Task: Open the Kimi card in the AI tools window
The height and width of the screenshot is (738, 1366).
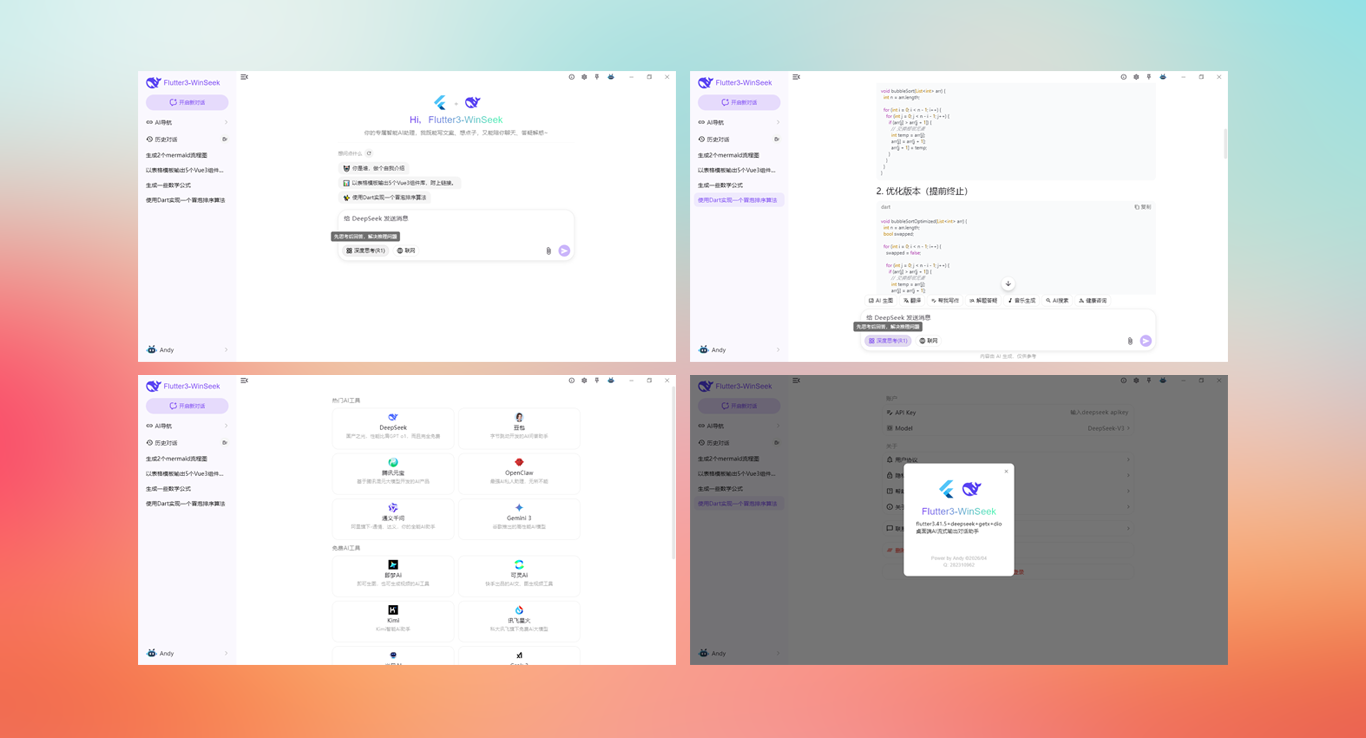Action: [393, 622]
